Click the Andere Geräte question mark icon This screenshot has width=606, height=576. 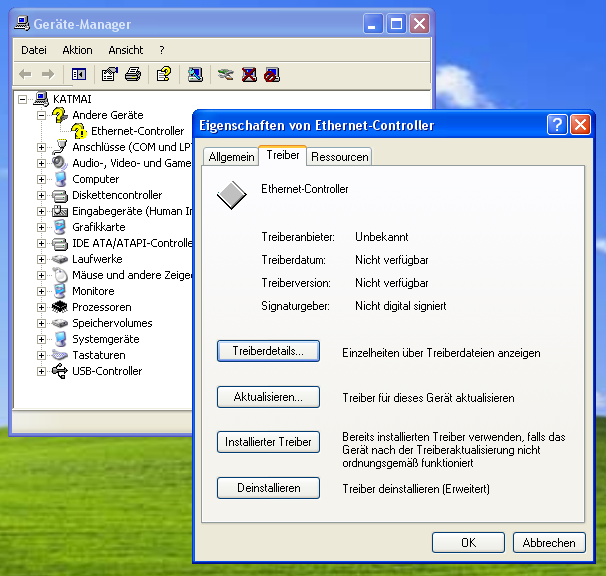(x=60, y=115)
